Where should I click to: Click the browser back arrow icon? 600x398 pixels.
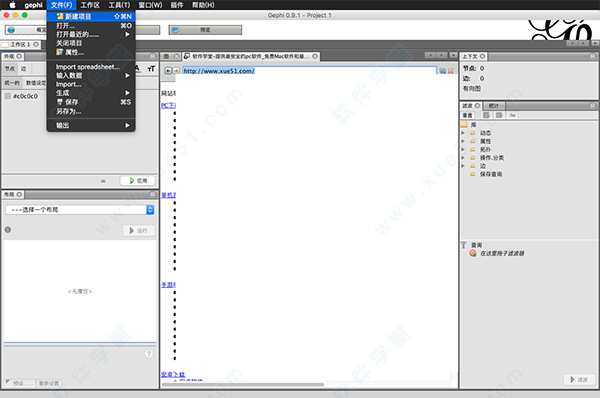point(168,71)
